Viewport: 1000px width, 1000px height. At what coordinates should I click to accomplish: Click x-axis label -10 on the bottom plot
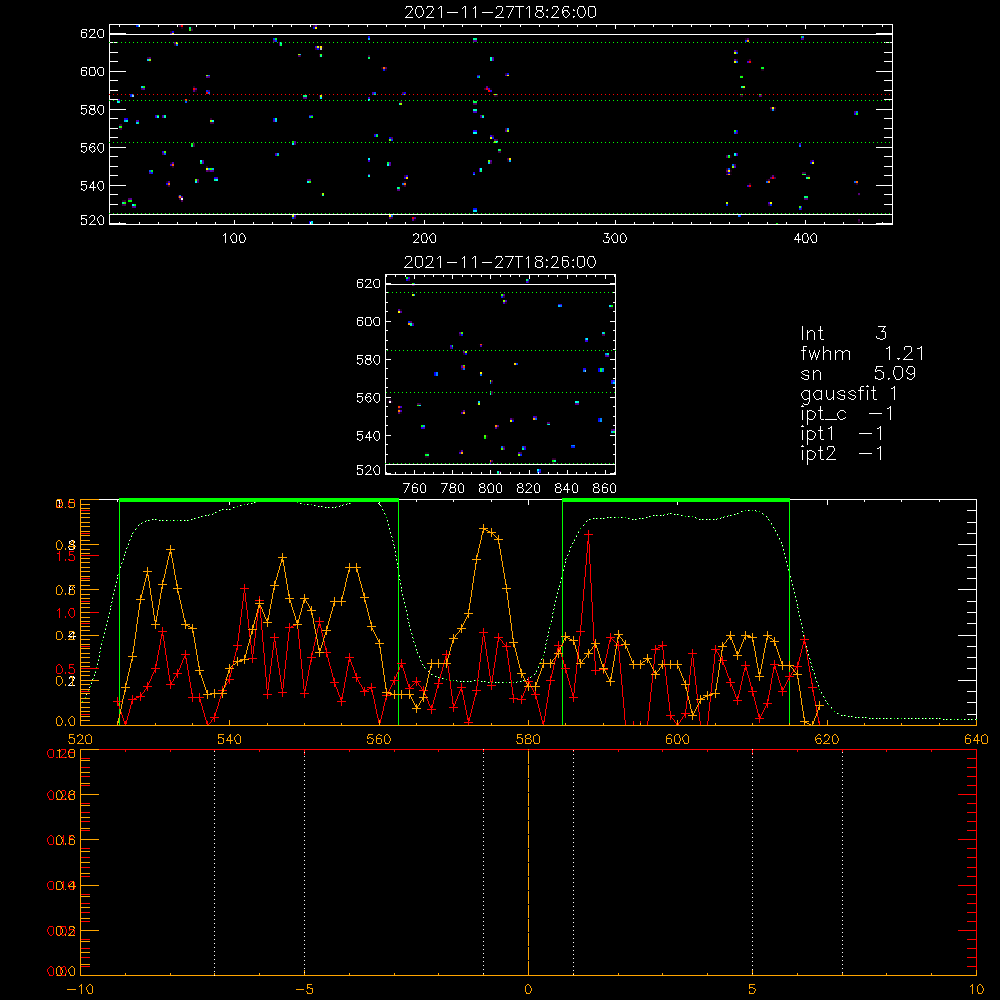(80, 990)
